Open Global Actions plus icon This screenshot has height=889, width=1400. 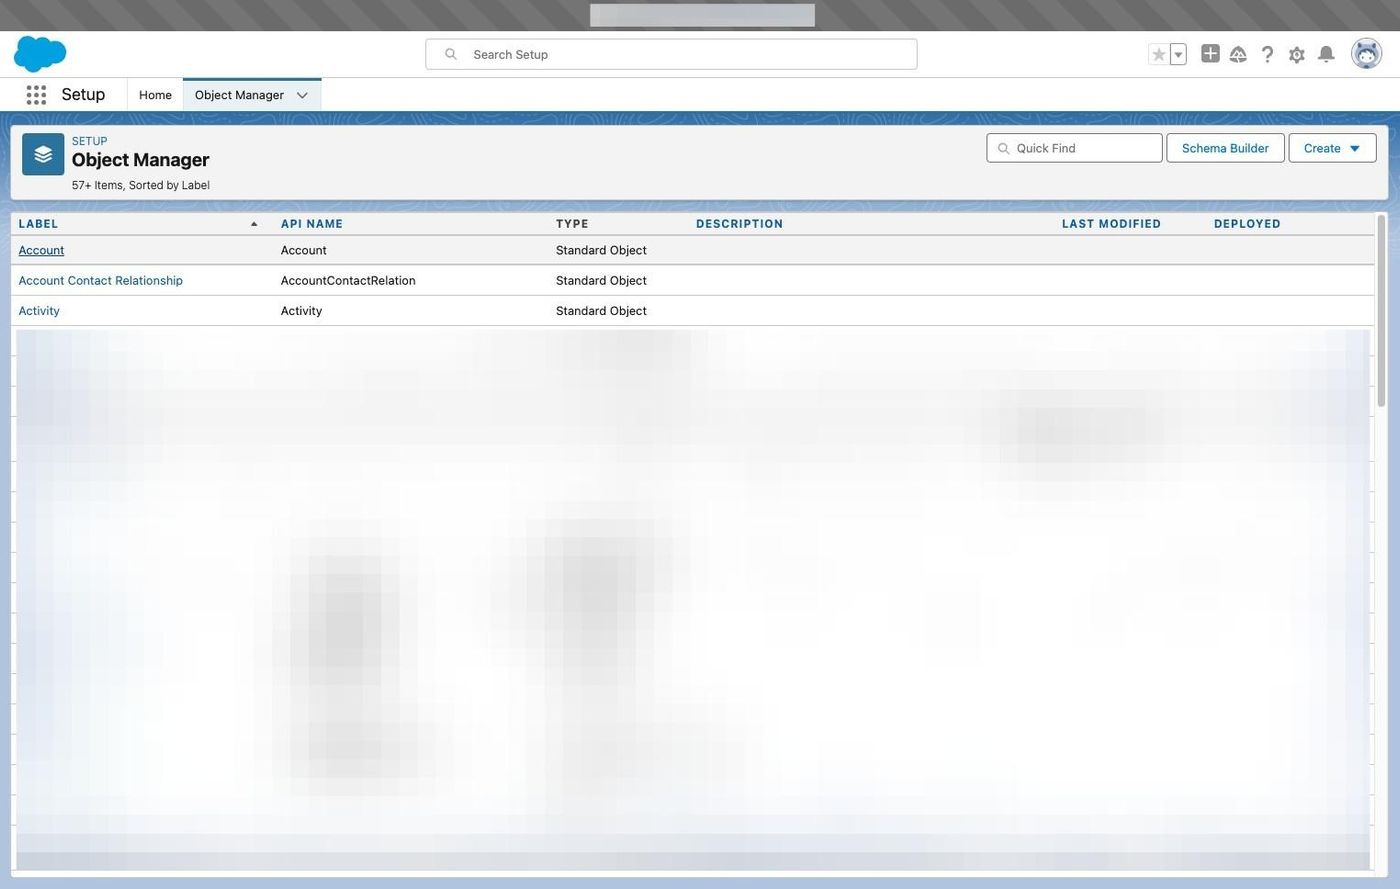(1210, 54)
